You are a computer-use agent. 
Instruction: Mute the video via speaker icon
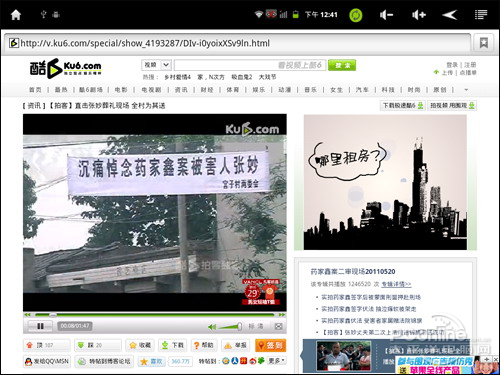pyautogui.click(x=212, y=327)
